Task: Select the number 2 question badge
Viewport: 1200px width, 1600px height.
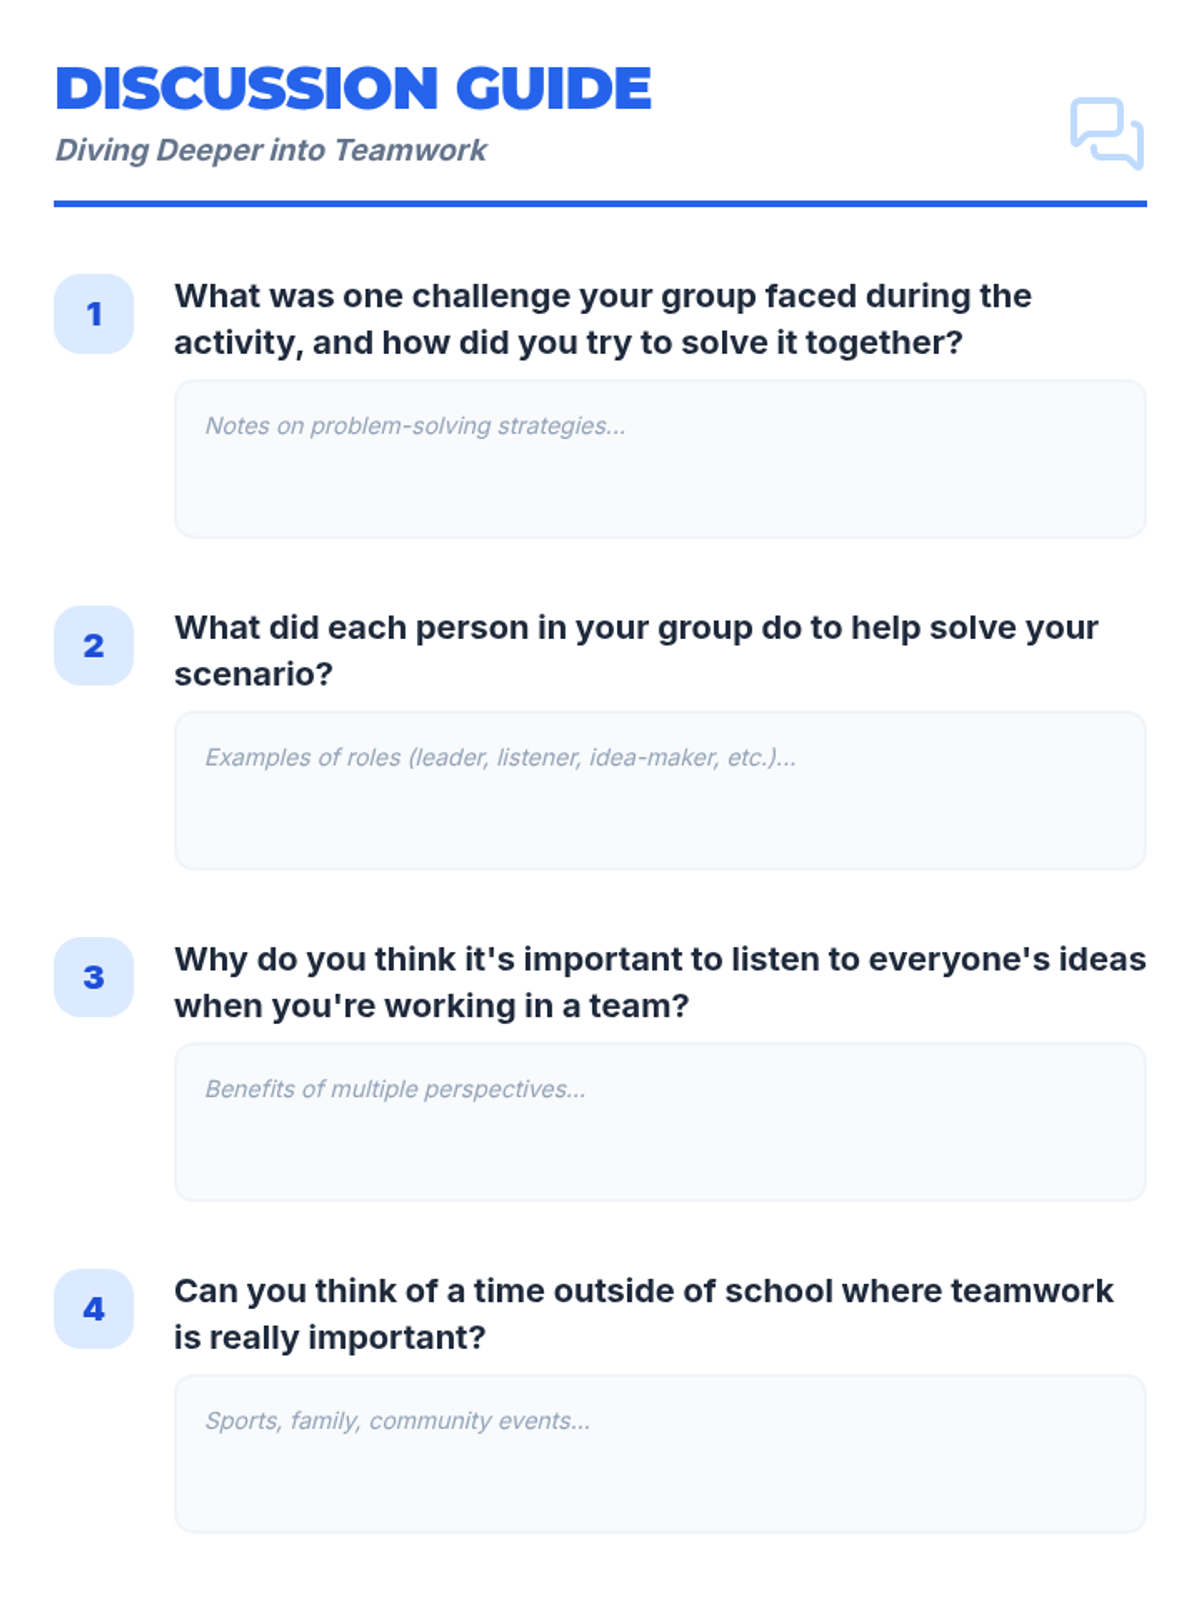Action: click(94, 646)
